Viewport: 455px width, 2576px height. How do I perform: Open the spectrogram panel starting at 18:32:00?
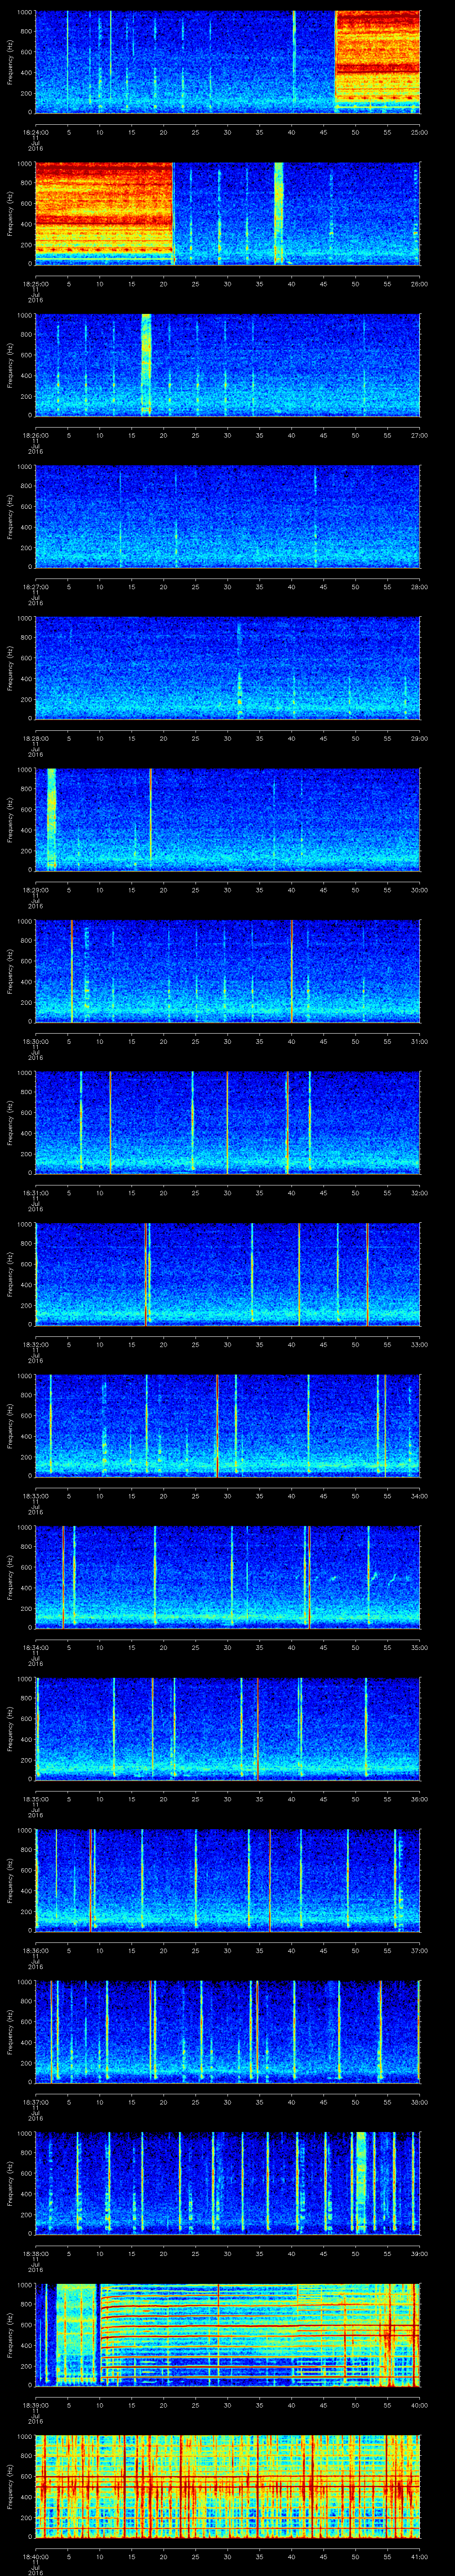pyautogui.click(x=228, y=1274)
